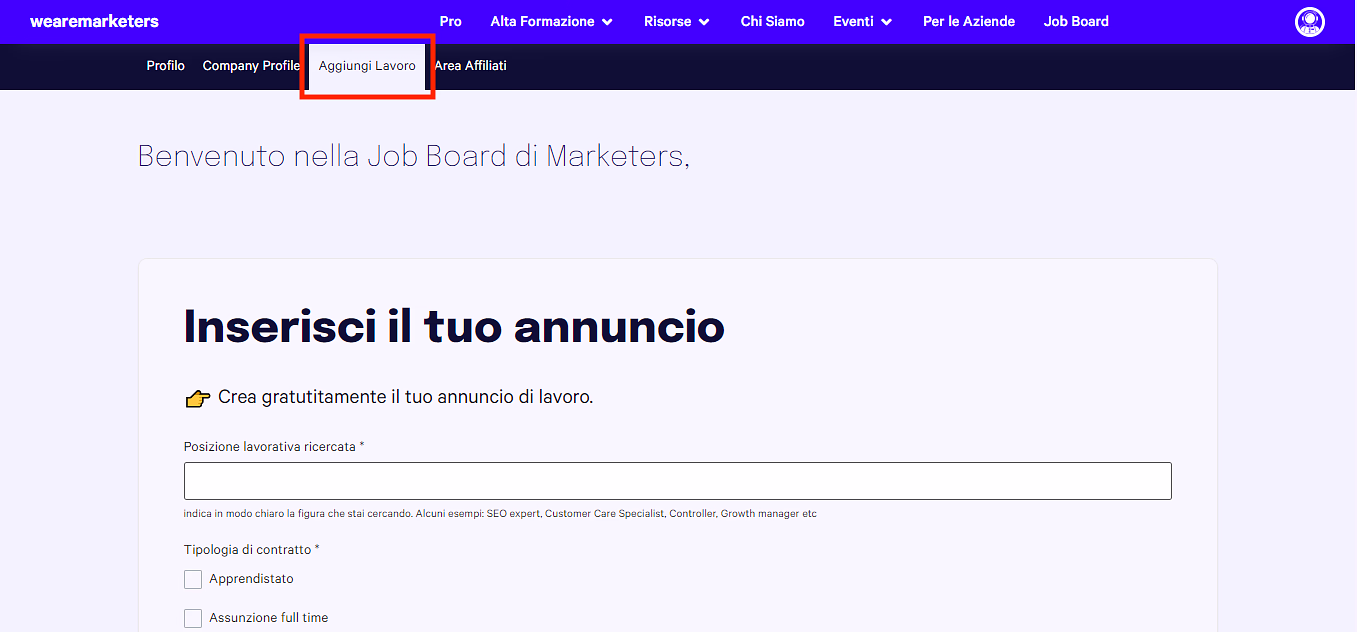Screen dimensions: 1357x632
Task: Click the Risorse chevron icon
Action: tap(704, 21)
